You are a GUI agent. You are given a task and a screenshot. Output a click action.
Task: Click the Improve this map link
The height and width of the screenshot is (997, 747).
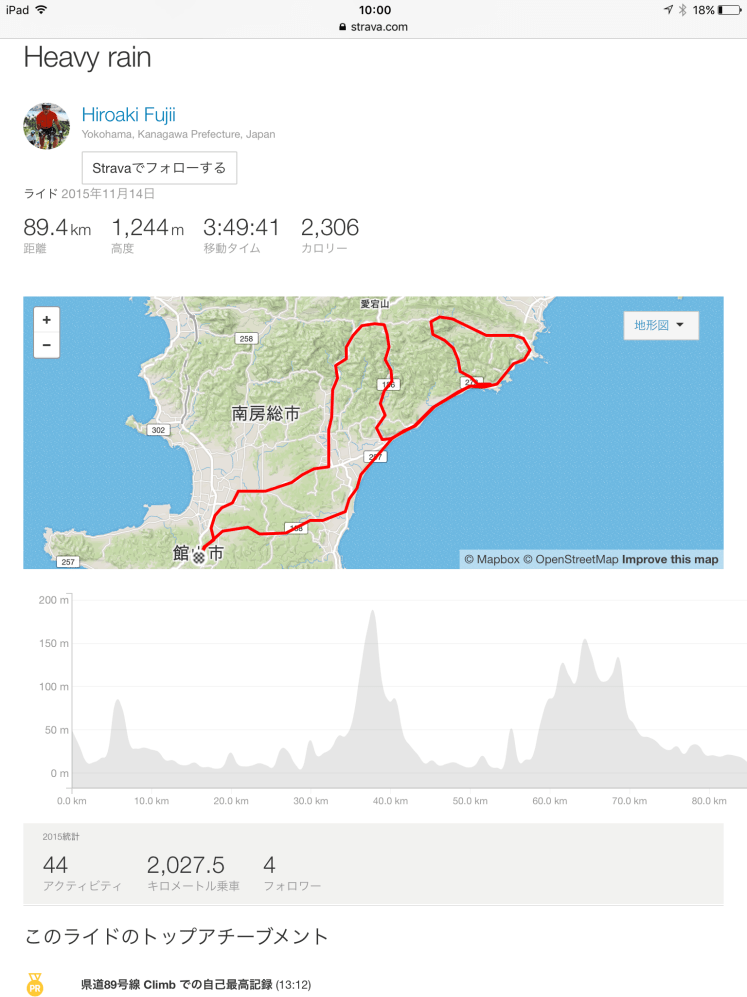(670, 559)
